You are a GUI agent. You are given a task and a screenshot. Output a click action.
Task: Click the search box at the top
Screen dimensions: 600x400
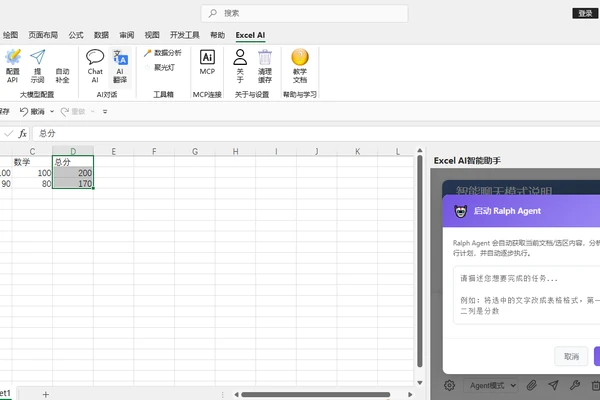[x=305, y=13]
